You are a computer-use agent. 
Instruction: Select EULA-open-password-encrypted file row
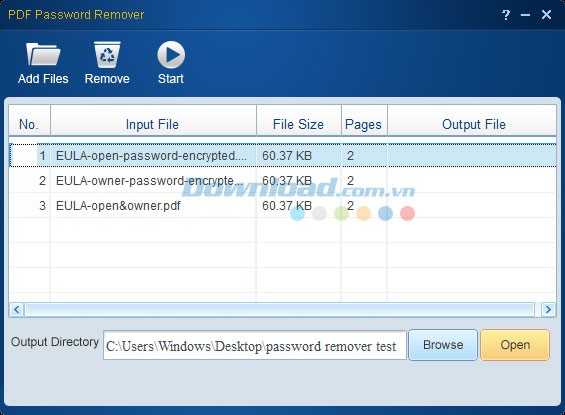282,155
